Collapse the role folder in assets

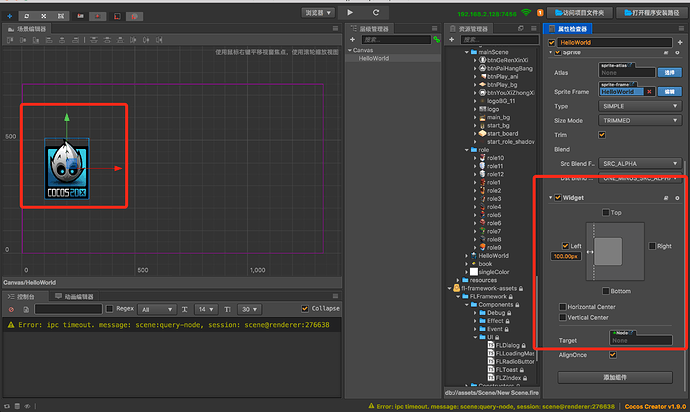click(466, 150)
